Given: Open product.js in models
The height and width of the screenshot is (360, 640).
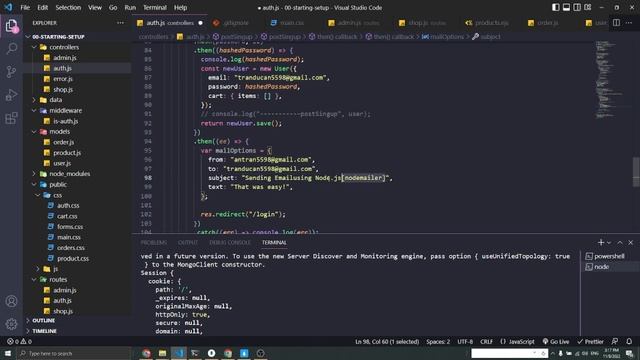Looking at the screenshot, I should (x=77, y=153).
